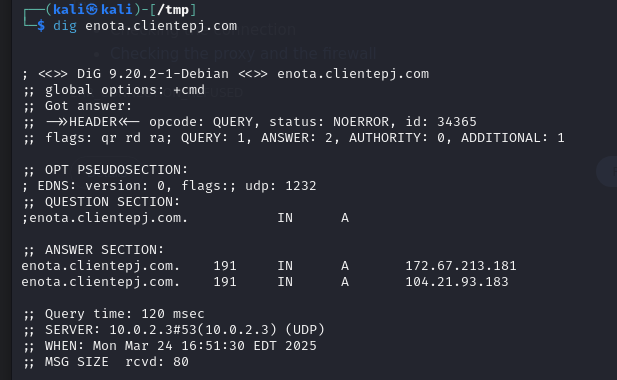Screen dimensions: 617x380
Task: Click the SERVER 10.0.2.3#53 line
Action: click(174, 330)
